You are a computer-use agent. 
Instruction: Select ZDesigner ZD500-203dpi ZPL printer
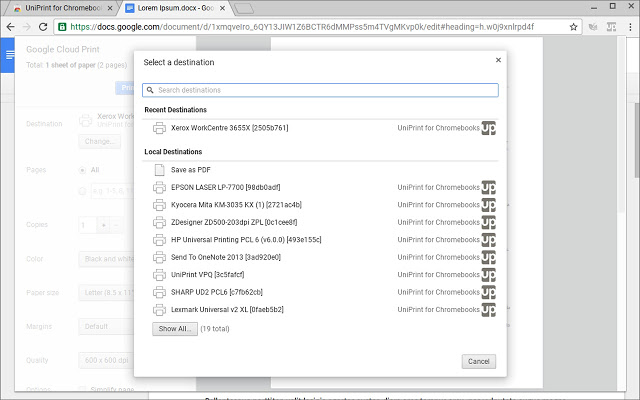pos(320,222)
